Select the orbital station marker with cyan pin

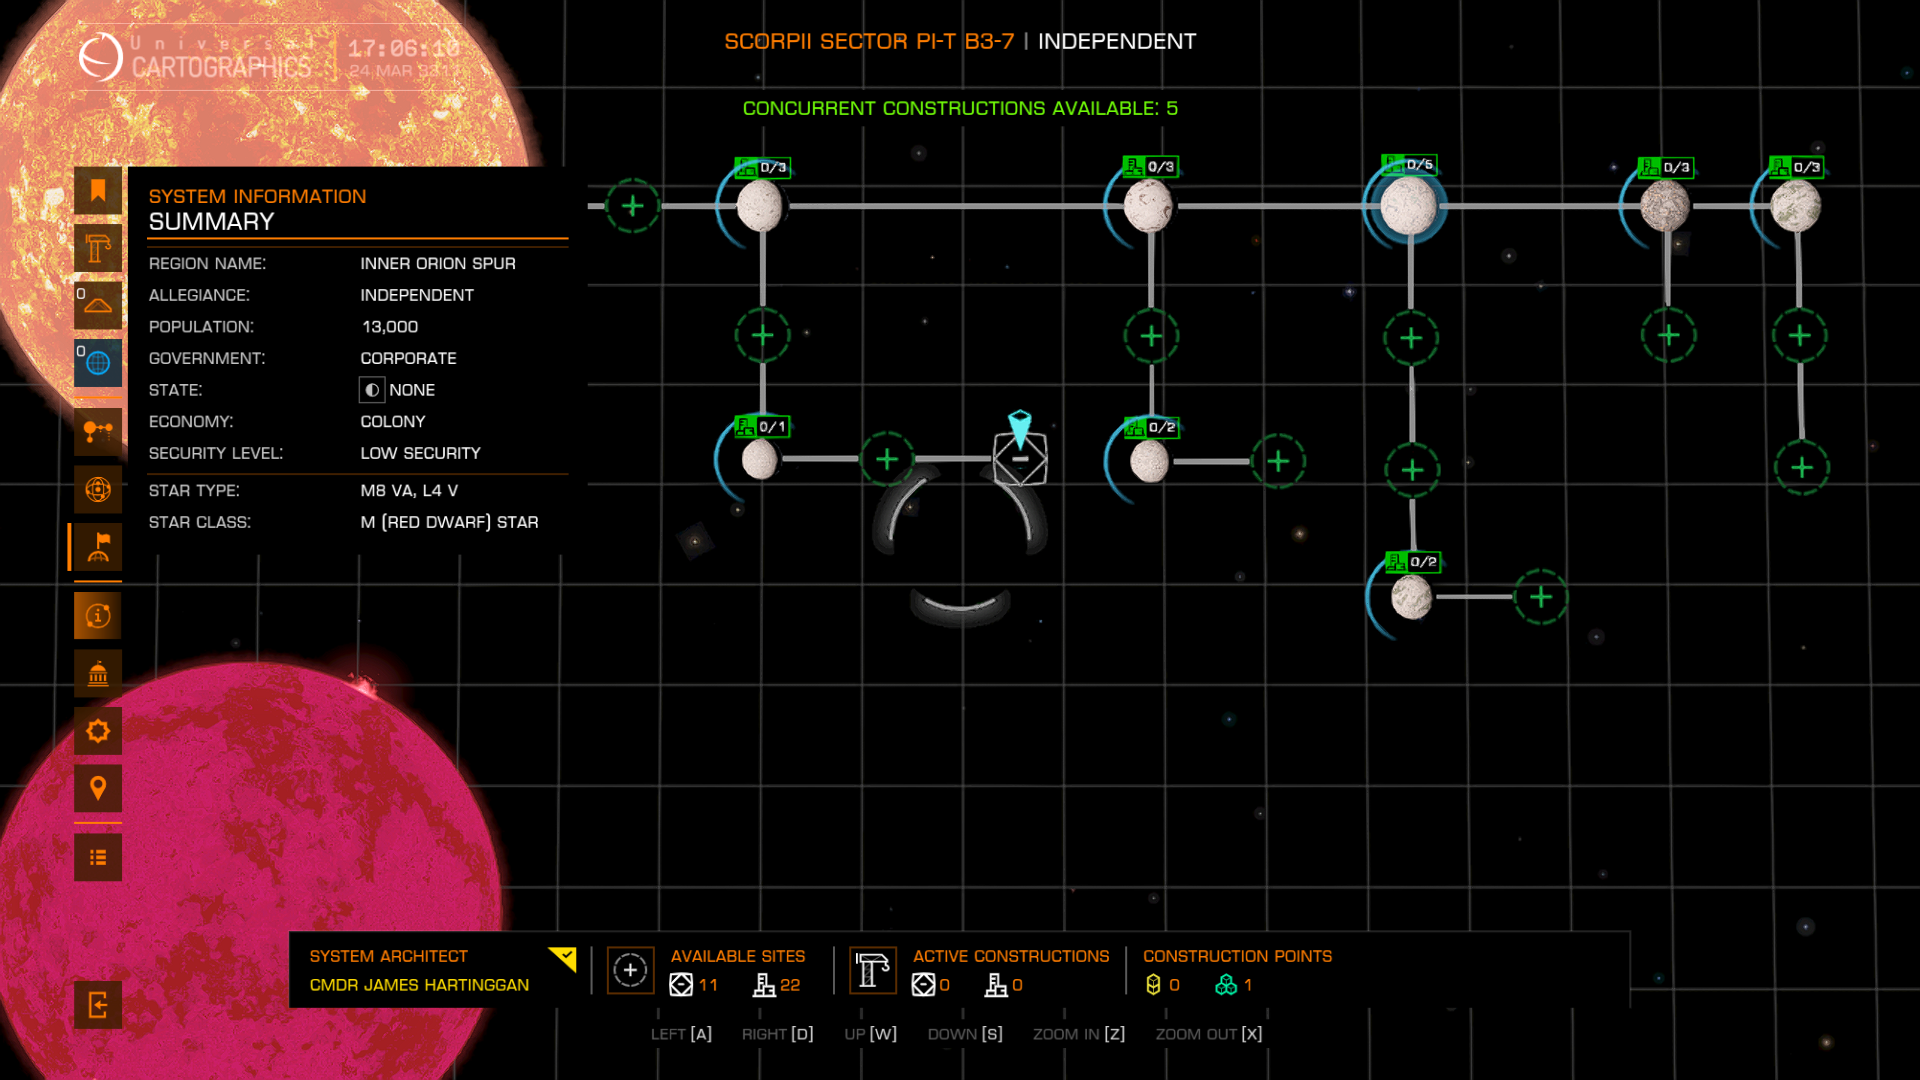(x=1020, y=458)
